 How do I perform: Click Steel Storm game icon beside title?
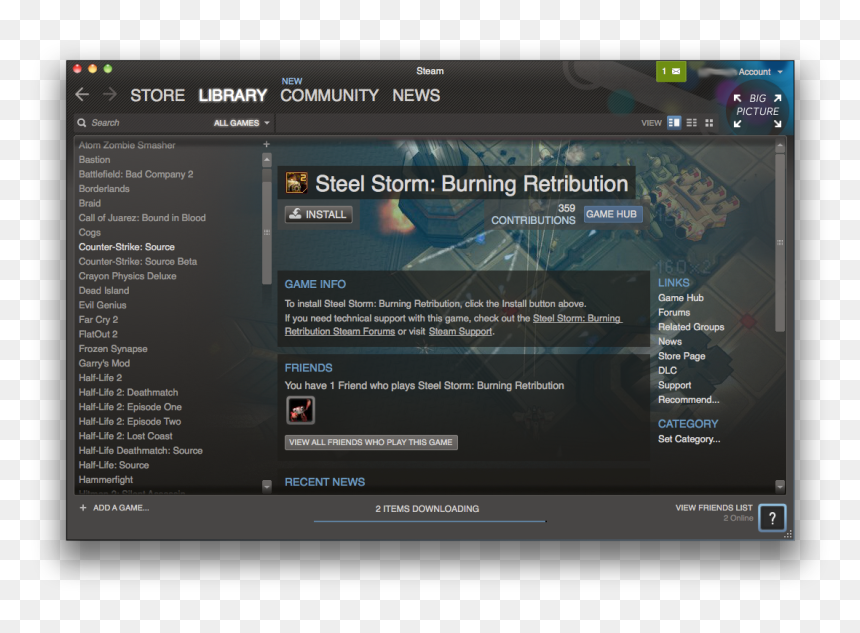(296, 183)
